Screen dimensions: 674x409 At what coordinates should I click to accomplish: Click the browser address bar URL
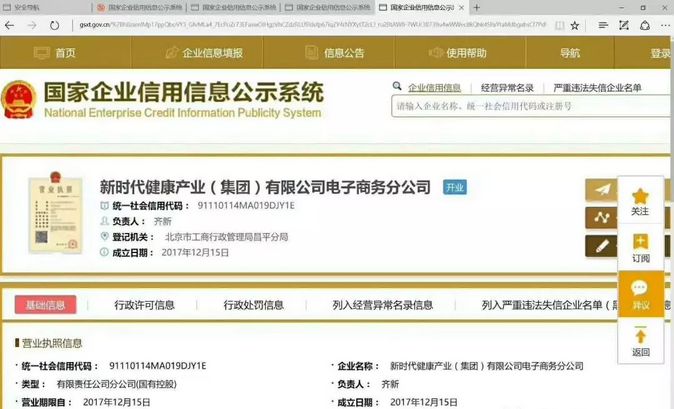coord(312,25)
